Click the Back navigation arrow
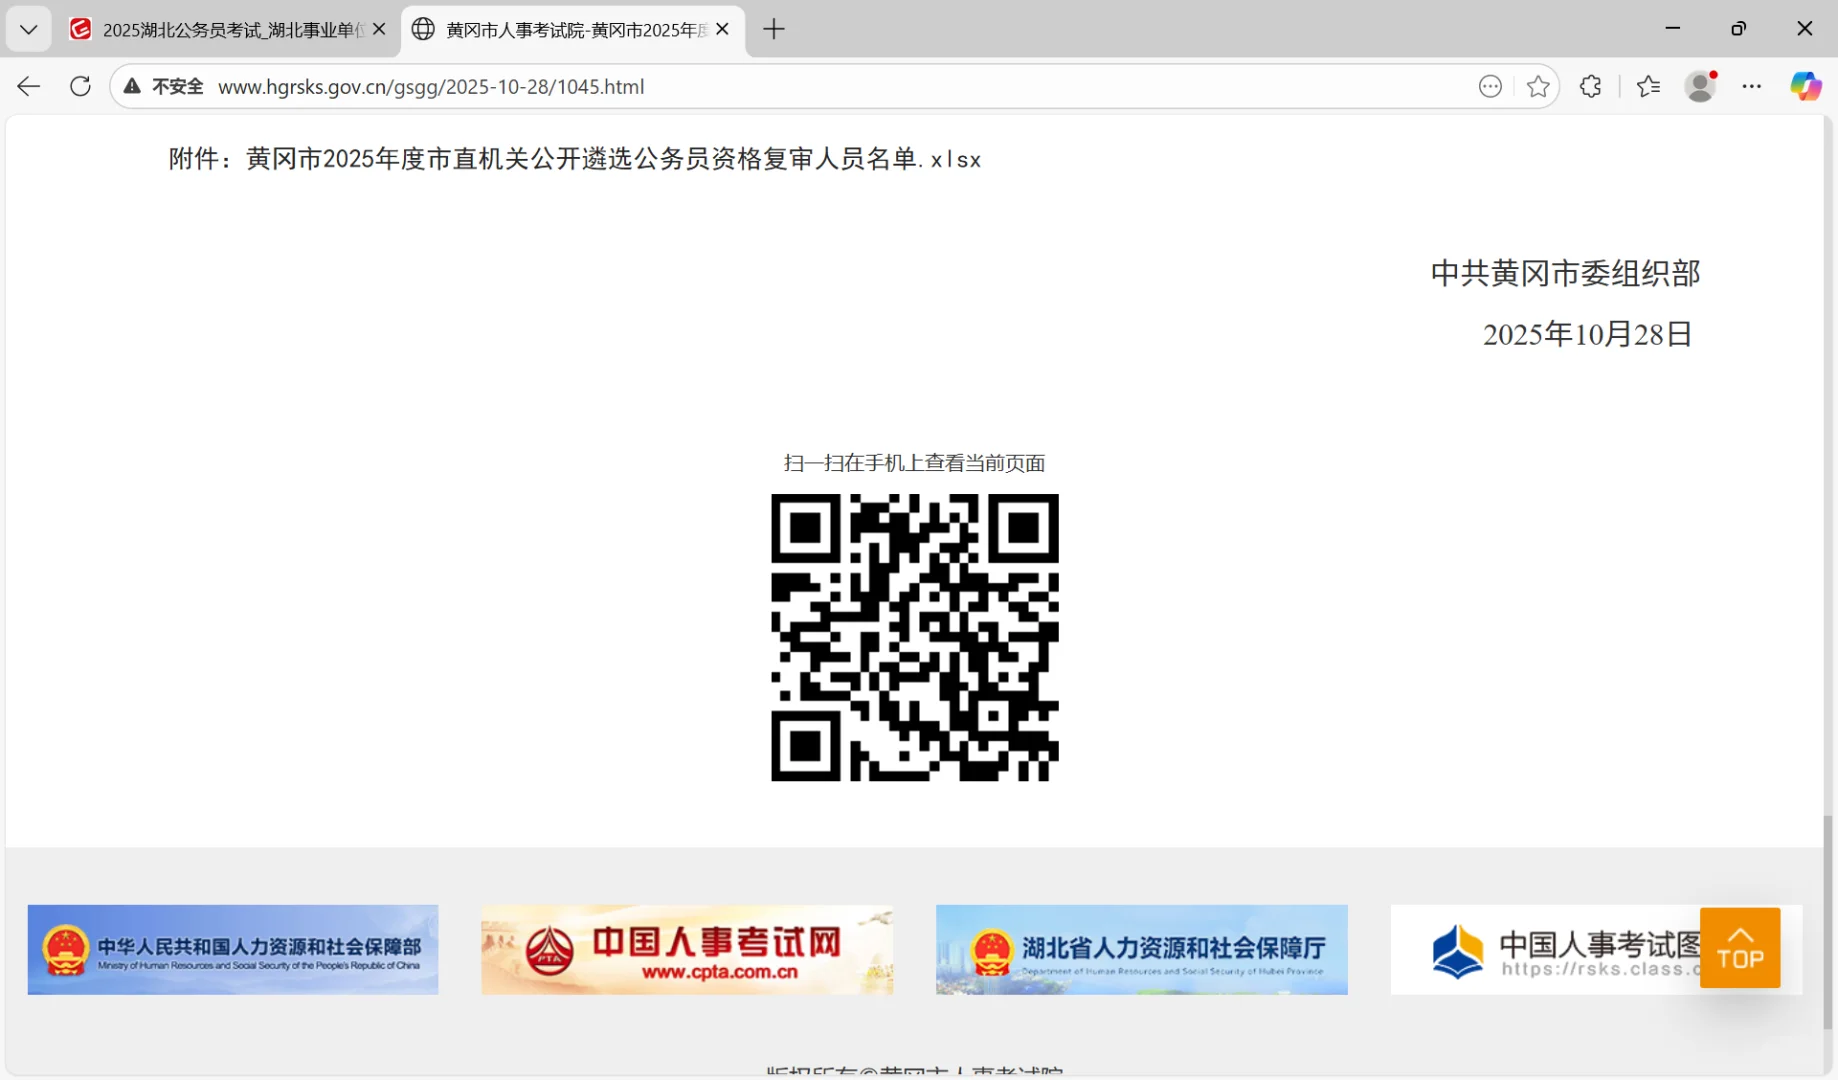Screen dimensions: 1838x1080 [x=28, y=86]
